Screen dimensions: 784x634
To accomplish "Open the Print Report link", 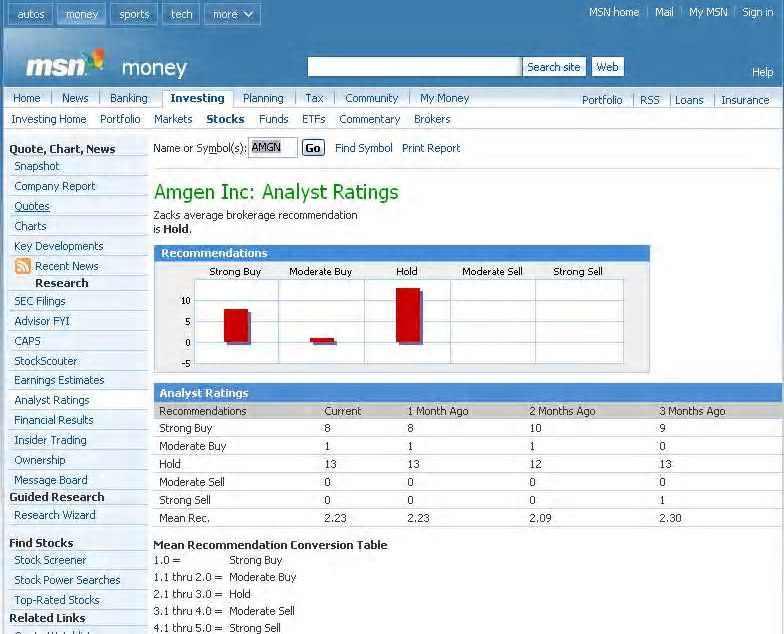I will (431, 148).
